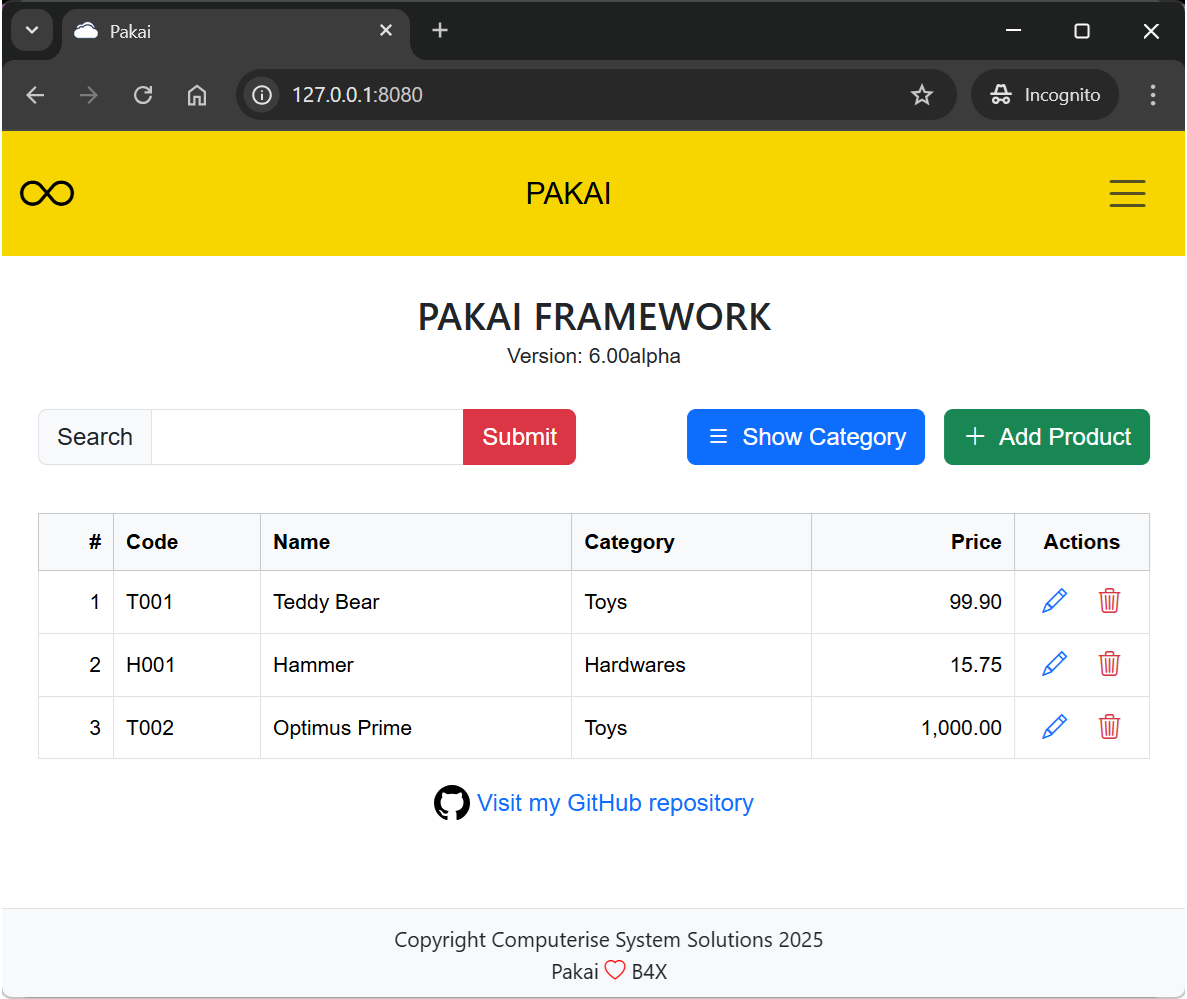Click the Search label beside input
The width and height of the screenshot is (1187, 999).
pyautogui.click(x=95, y=437)
